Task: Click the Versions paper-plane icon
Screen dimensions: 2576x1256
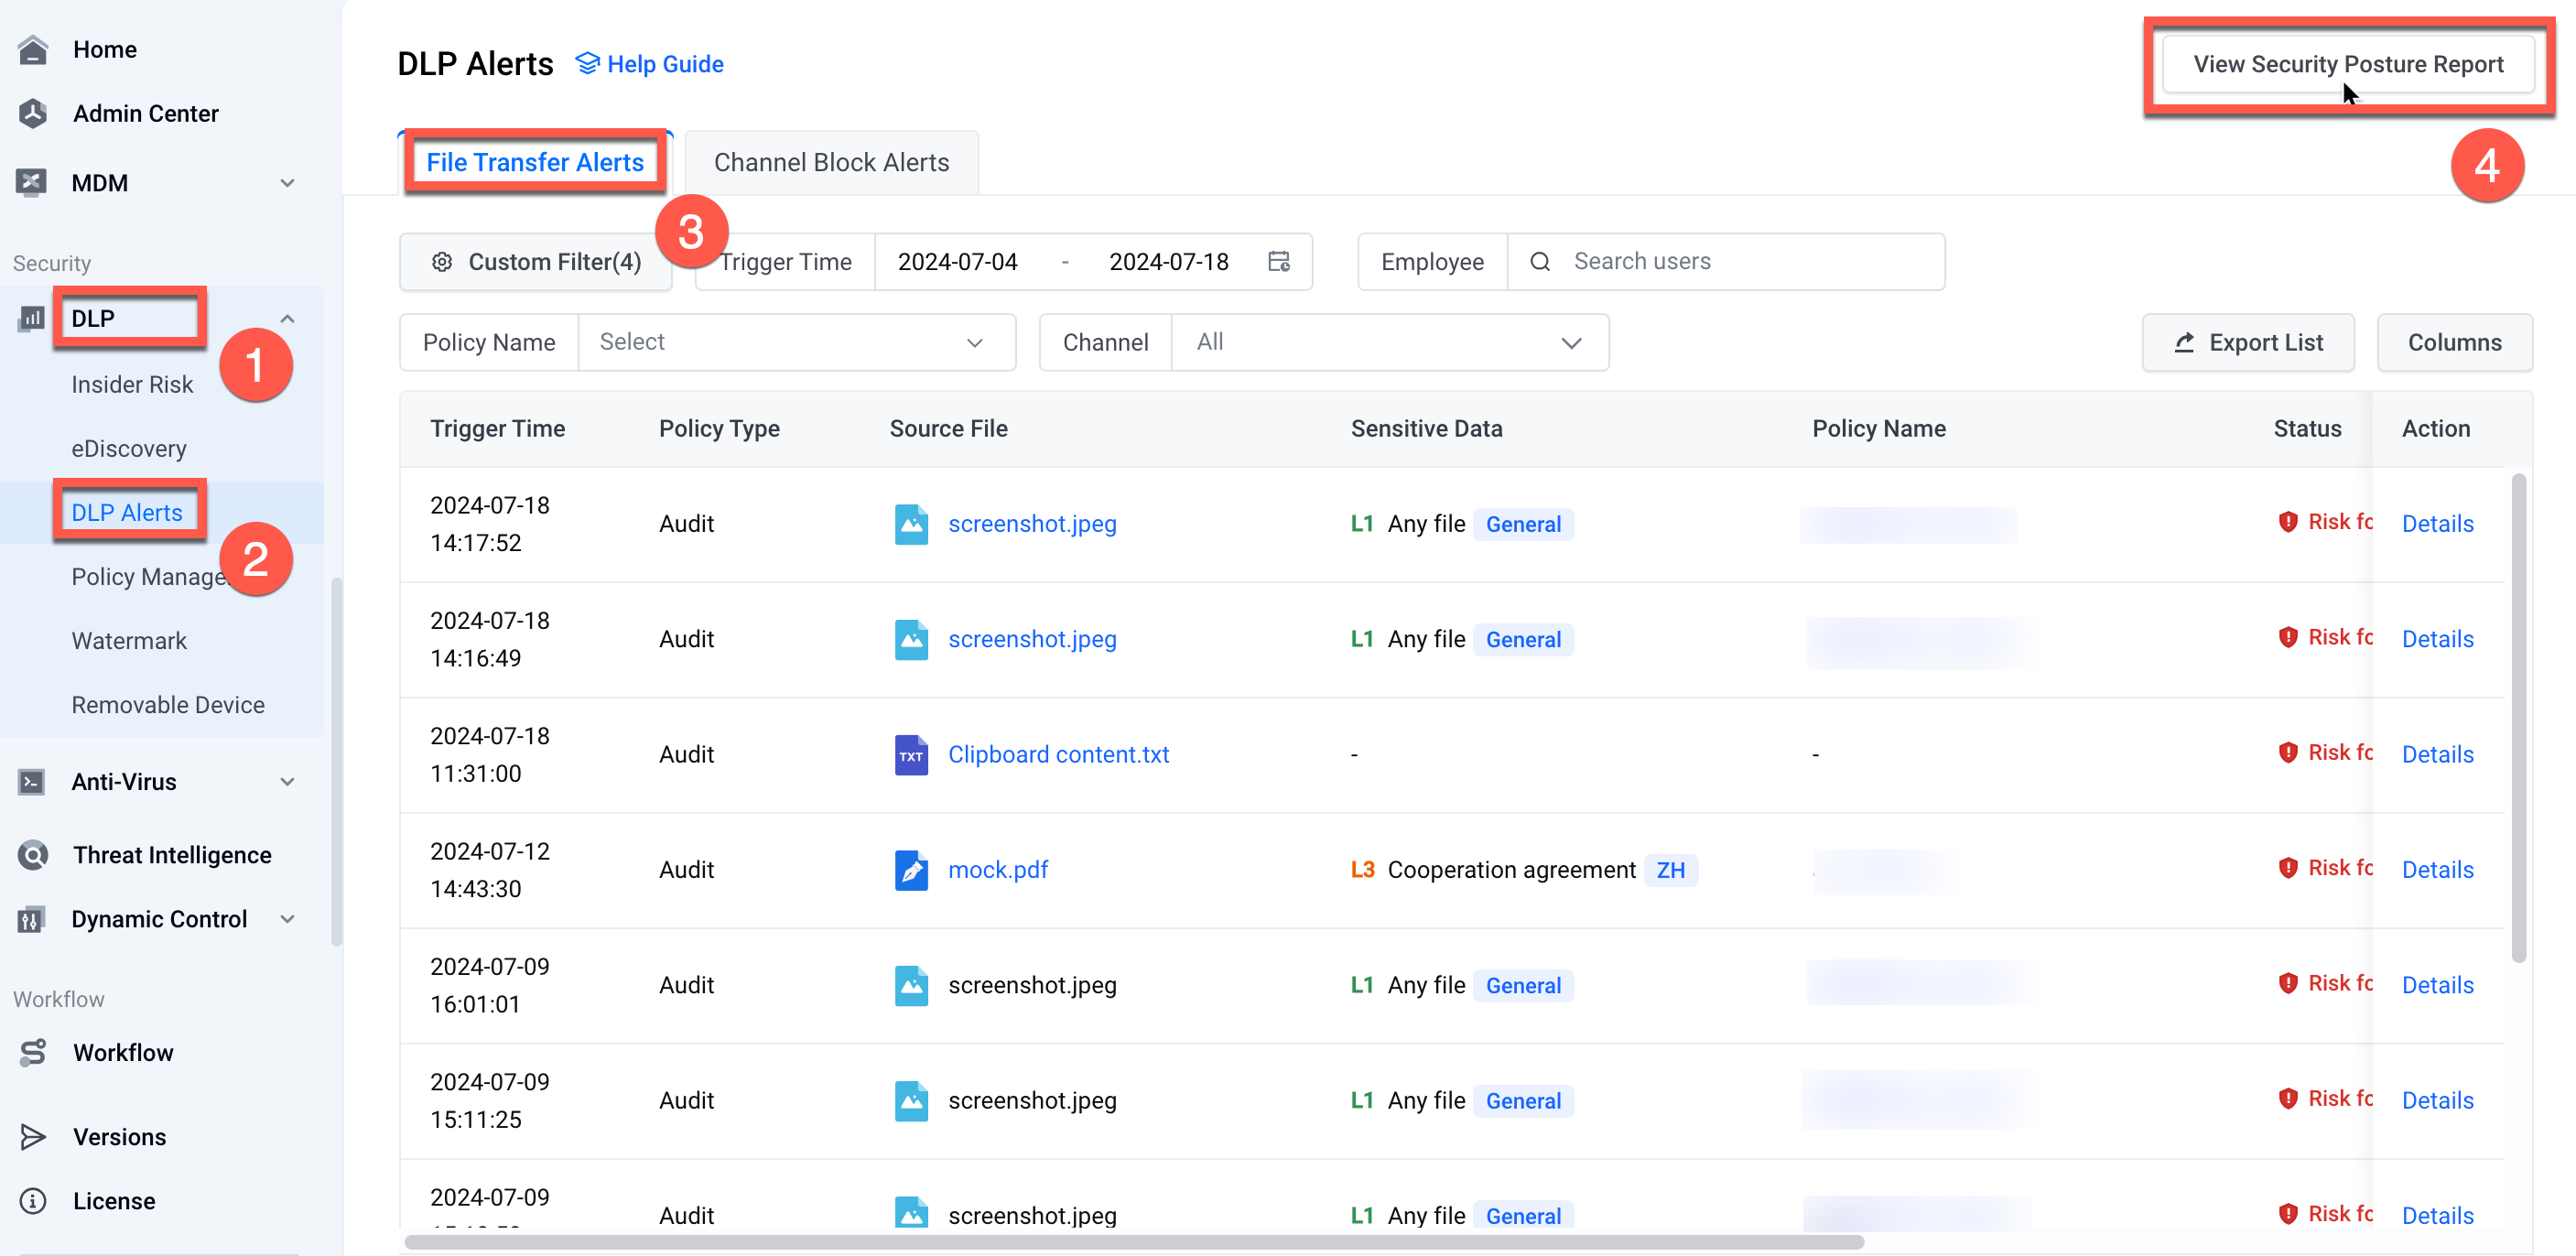Action: point(33,1136)
